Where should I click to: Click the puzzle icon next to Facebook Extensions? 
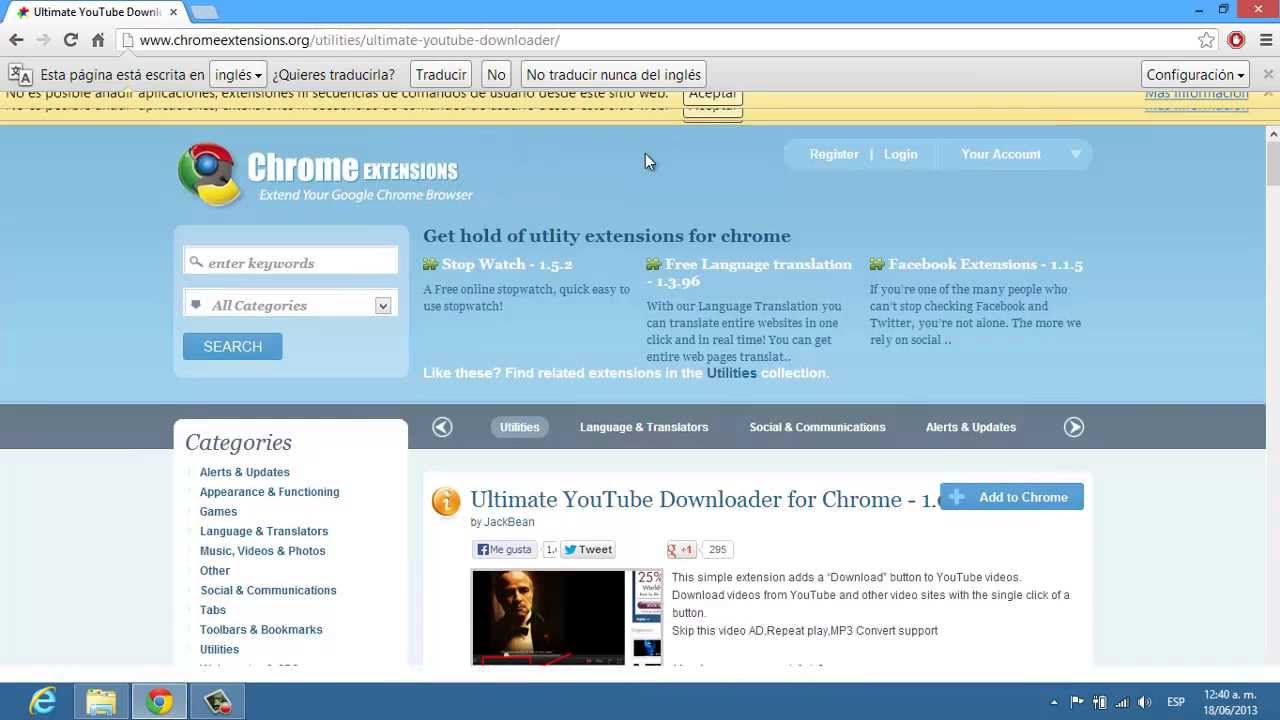click(x=877, y=264)
